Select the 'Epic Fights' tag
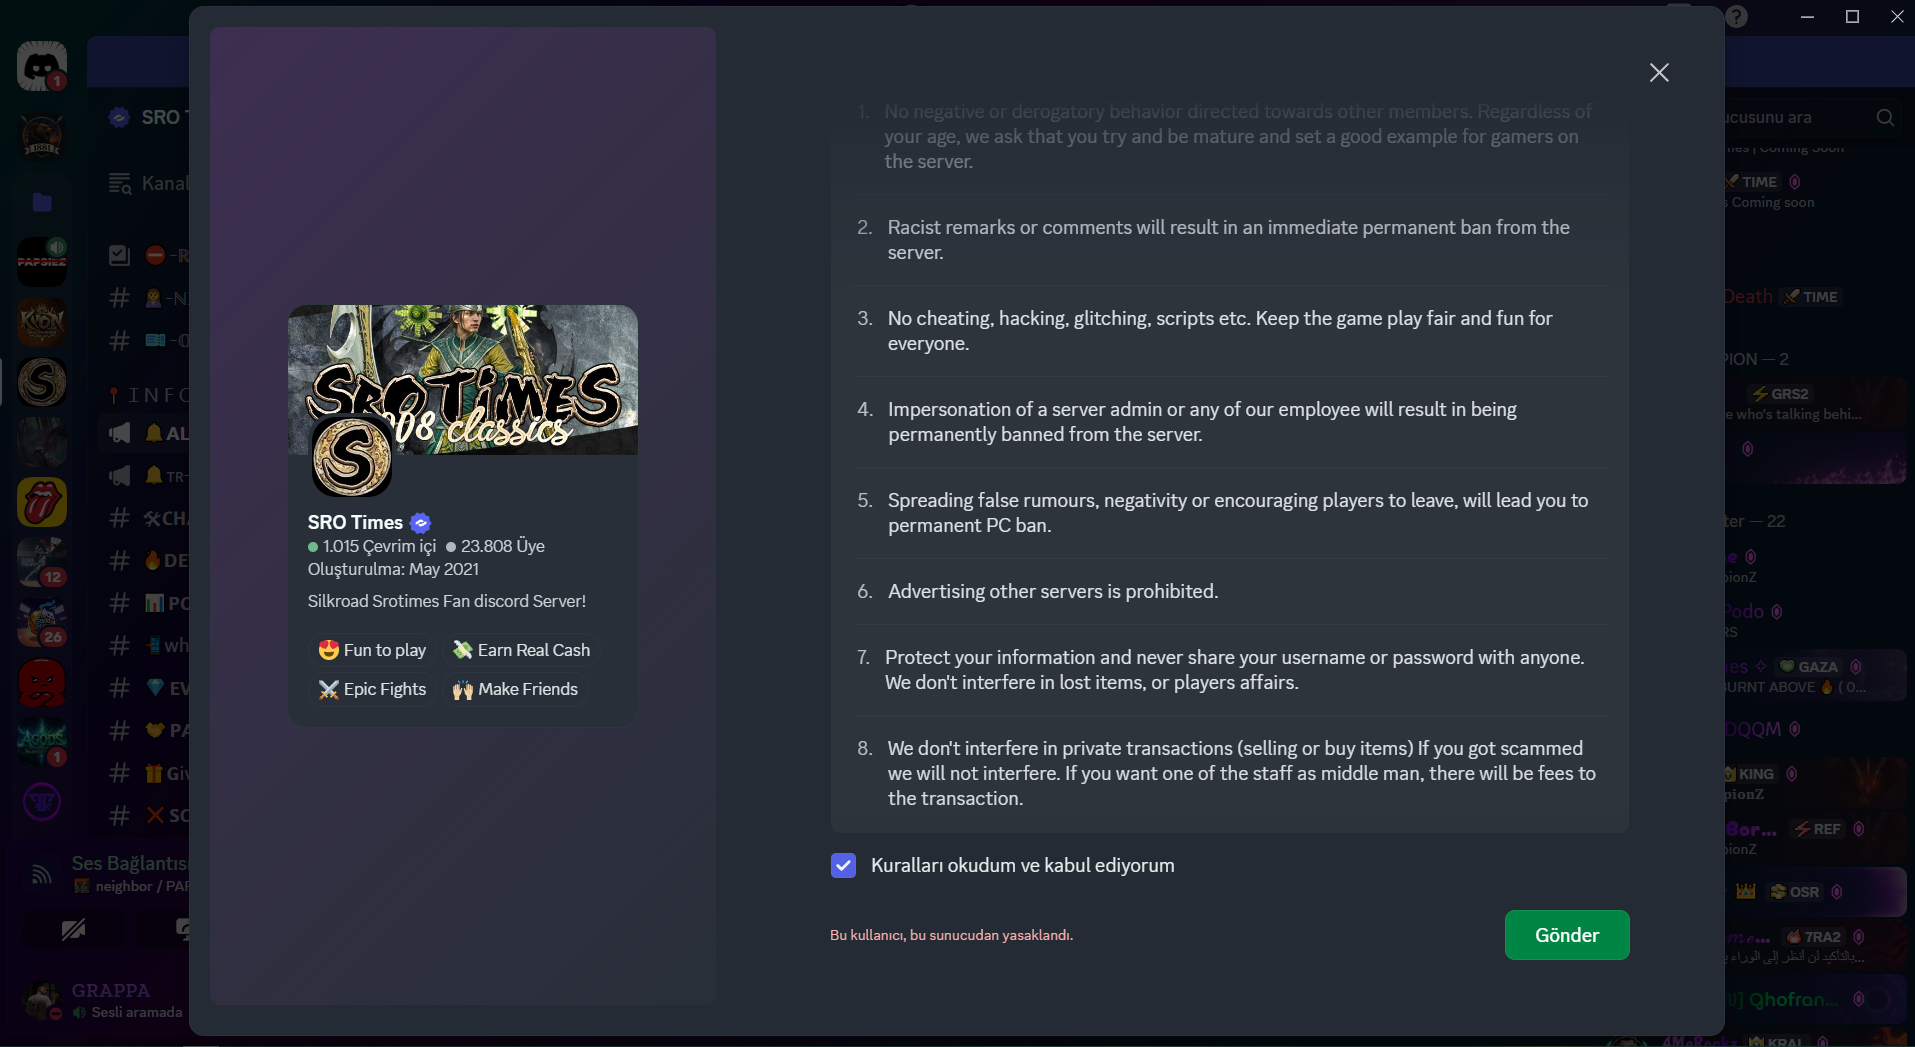Viewport: 1915px width, 1047px height. [x=372, y=689]
